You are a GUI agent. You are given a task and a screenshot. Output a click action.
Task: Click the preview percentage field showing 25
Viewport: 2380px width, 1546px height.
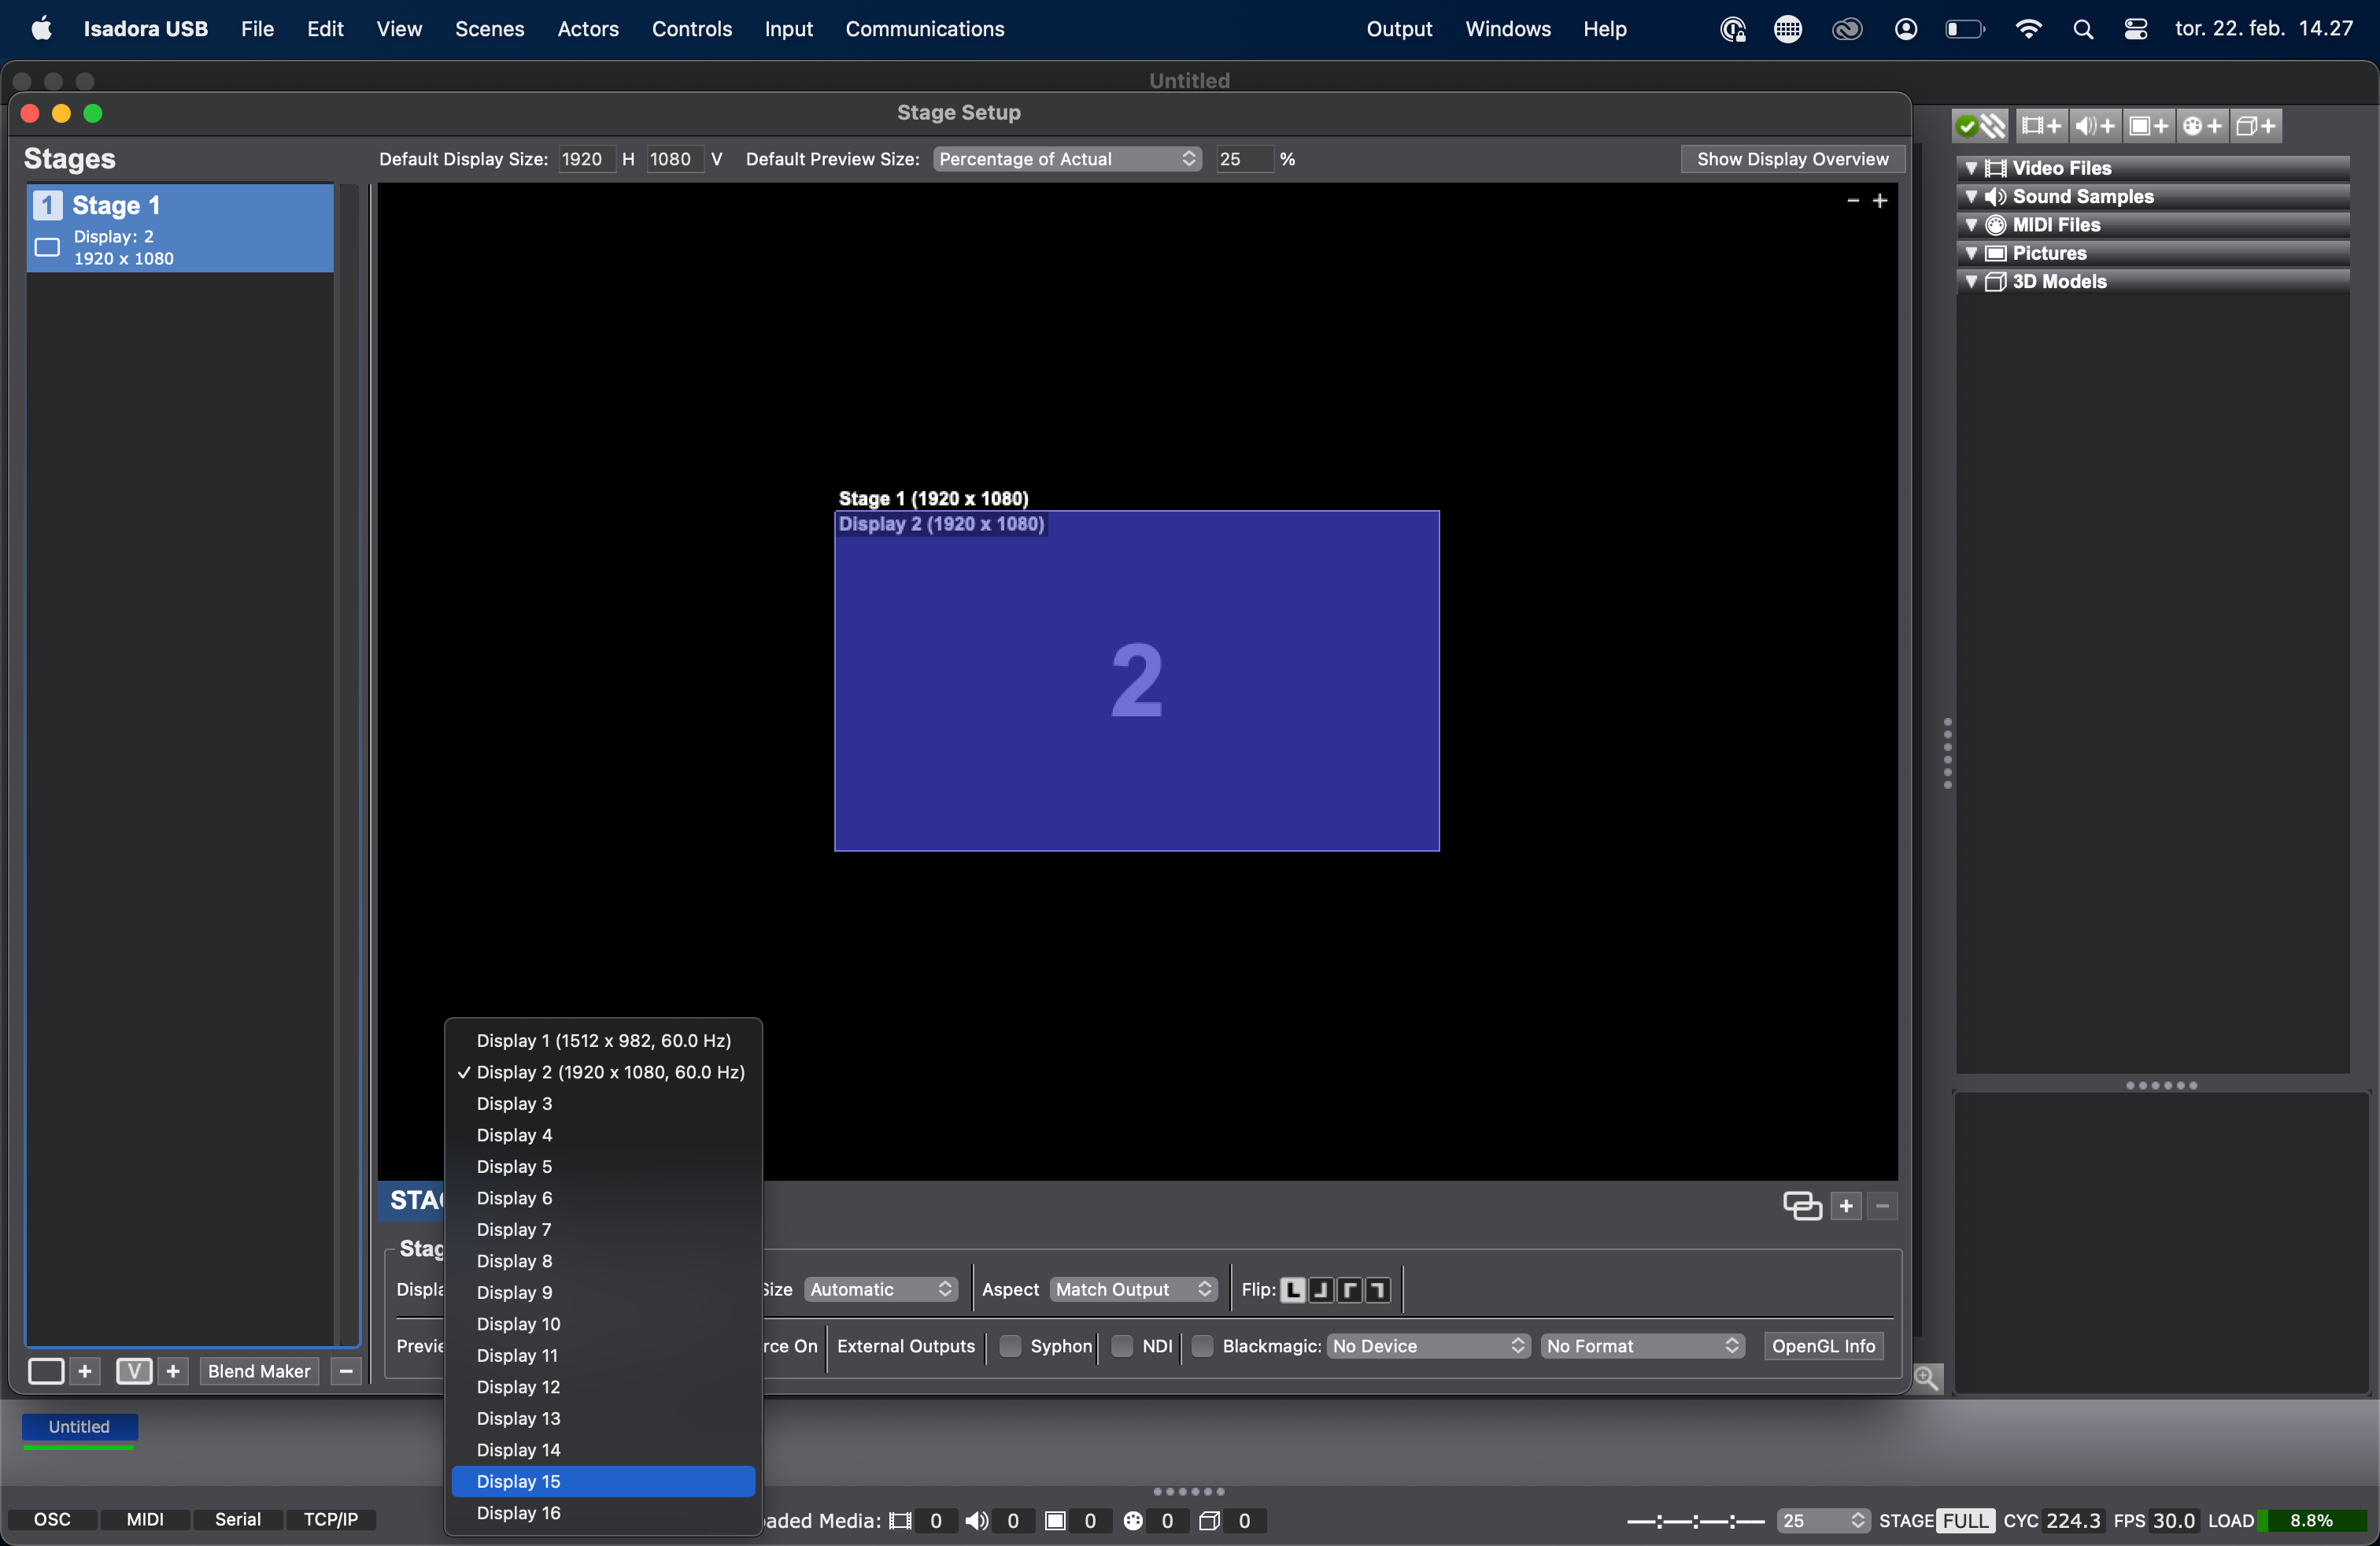(x=1244, y=159)
